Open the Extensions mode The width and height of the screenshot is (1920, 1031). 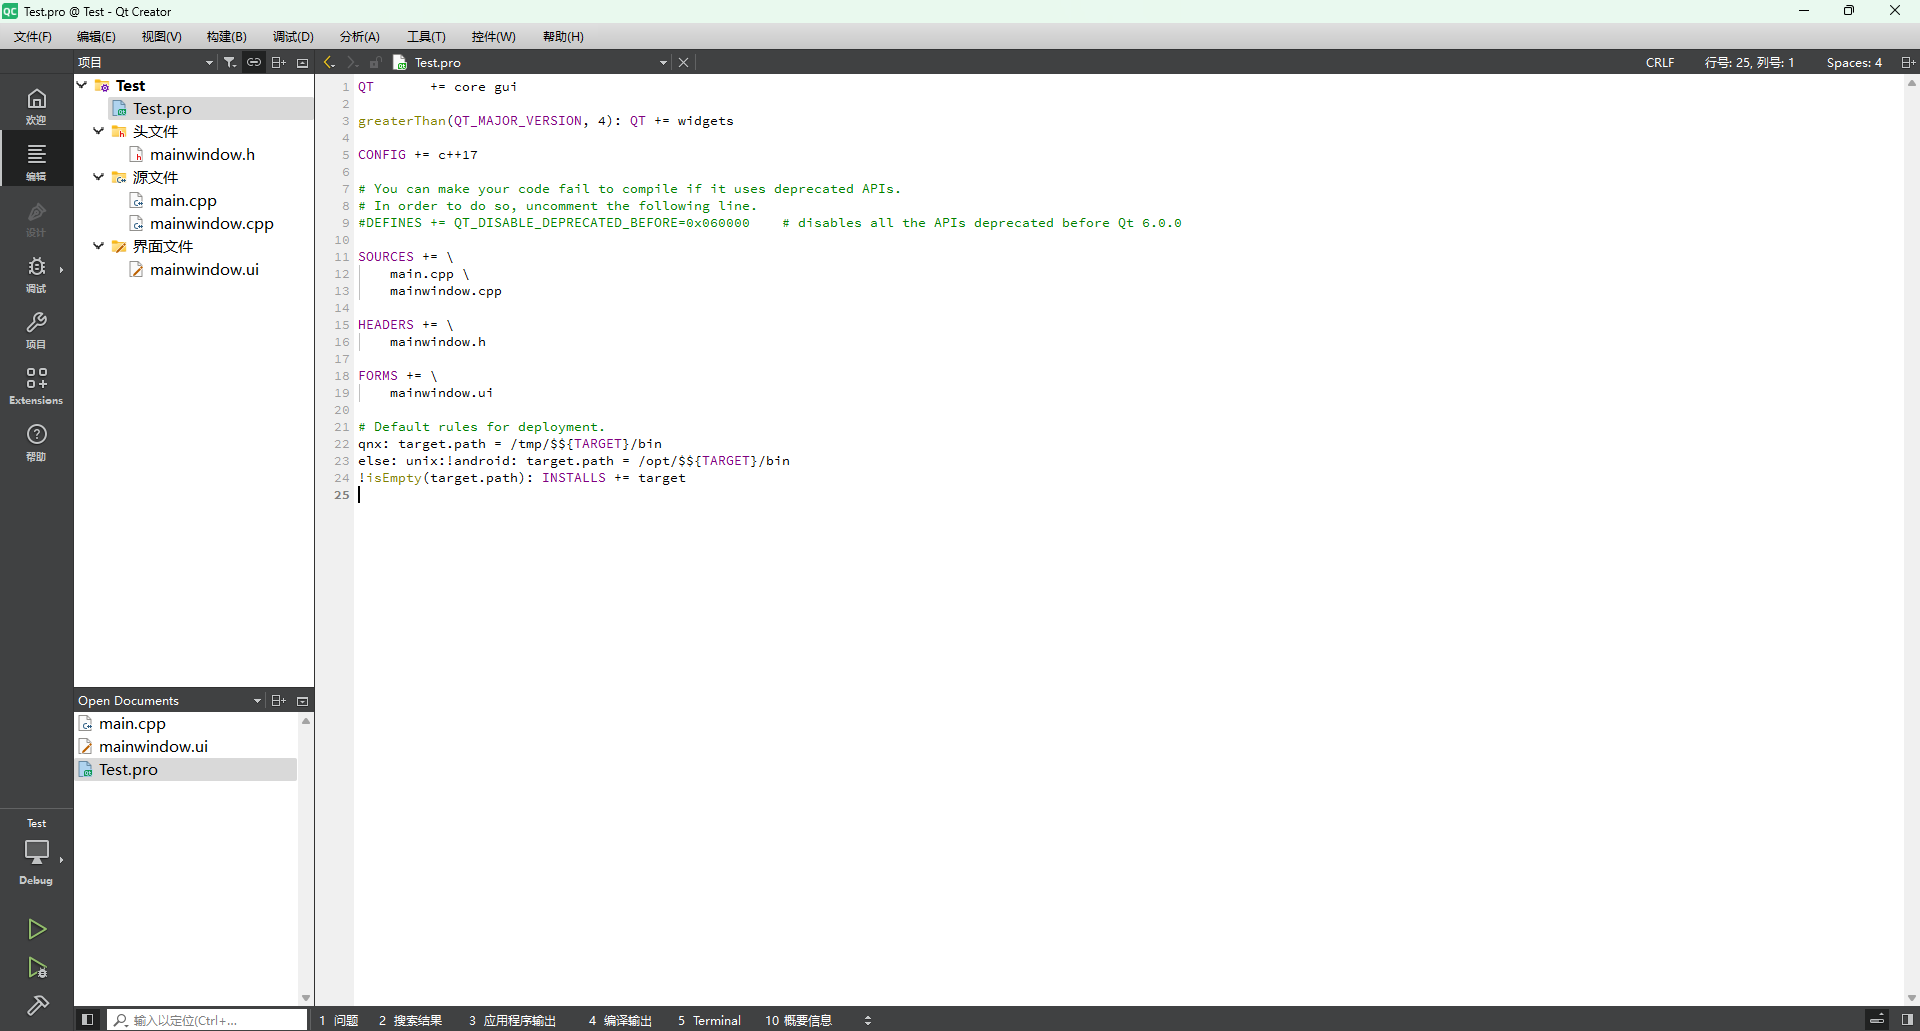(x=36, y=385)
